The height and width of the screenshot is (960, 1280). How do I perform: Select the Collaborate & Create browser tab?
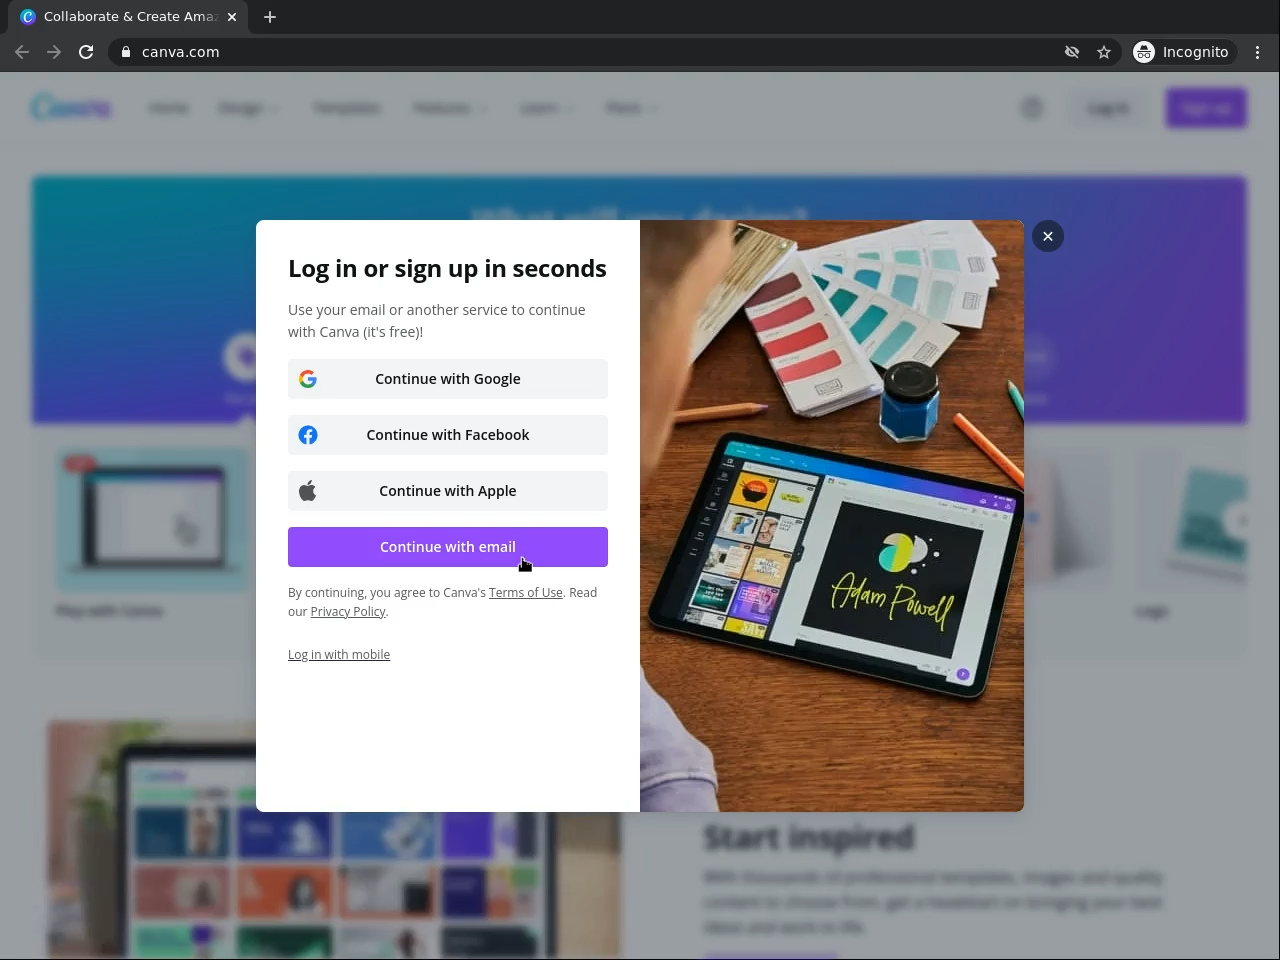point(129,17)
